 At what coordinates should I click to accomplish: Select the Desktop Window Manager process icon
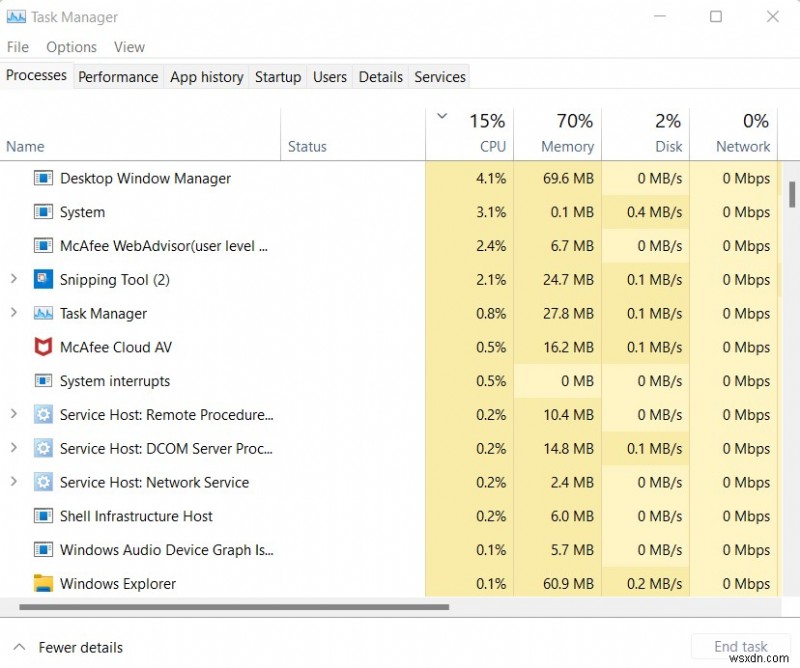[x=41, y=178]
